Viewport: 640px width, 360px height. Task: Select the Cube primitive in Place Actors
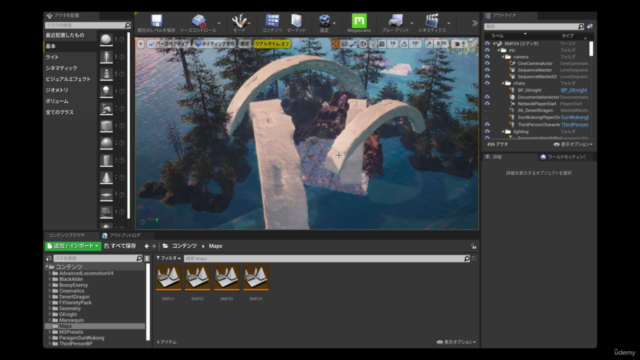tap(106, 126)
